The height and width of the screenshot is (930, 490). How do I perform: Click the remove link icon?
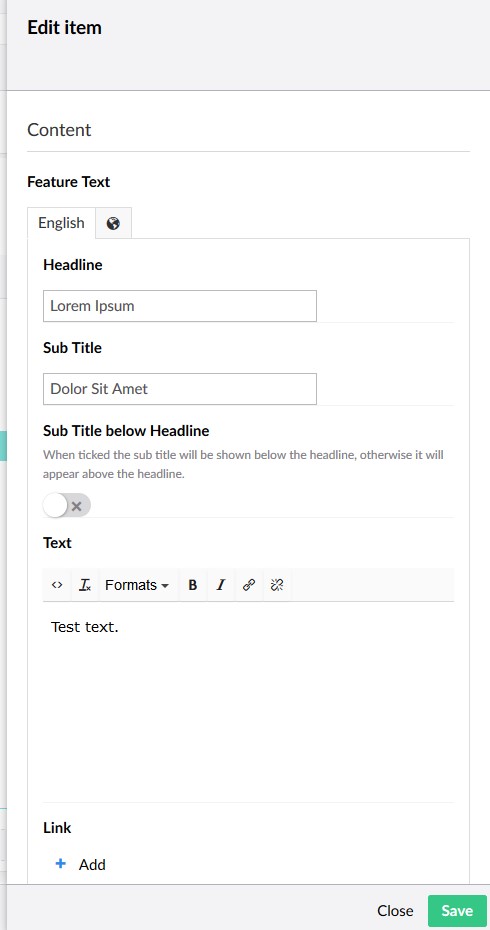[x=276, y=585]
